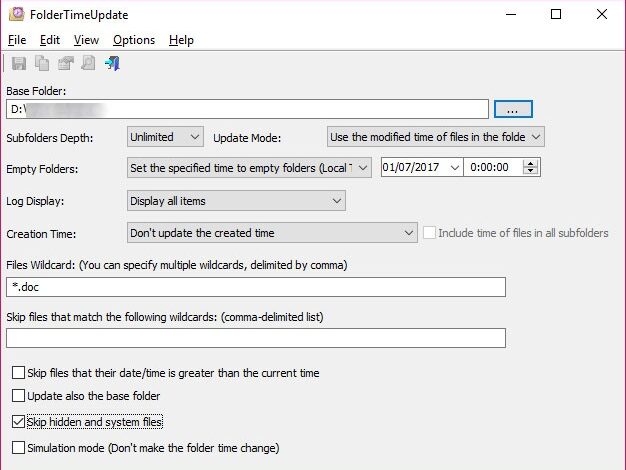Screen dimensions: 626x470
Task: Click the browse '...' button for Base Folder
Action: [513, 109]
